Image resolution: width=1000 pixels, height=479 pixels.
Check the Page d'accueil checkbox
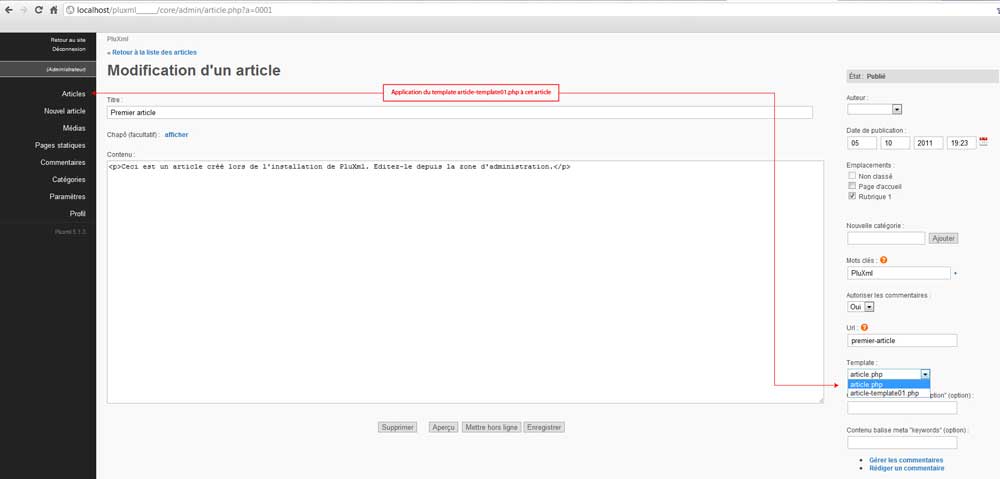coord(852,186)
